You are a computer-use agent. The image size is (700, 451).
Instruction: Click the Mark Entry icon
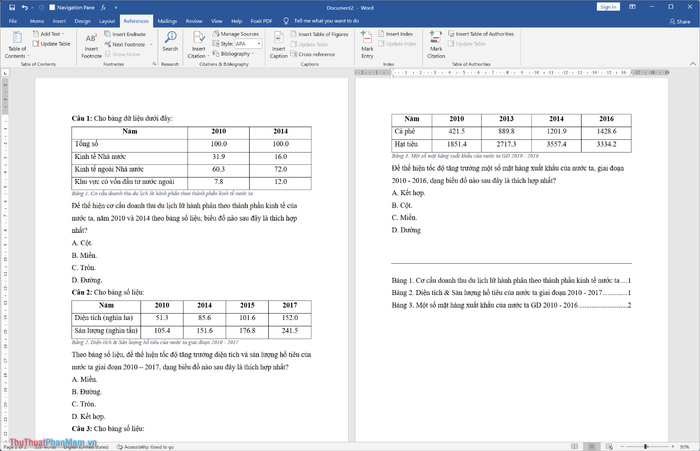coord(367,43)
